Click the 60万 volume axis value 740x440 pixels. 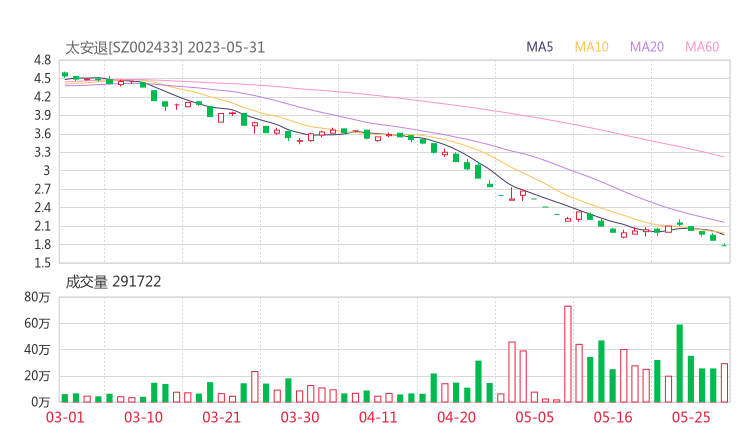point(37,323)
